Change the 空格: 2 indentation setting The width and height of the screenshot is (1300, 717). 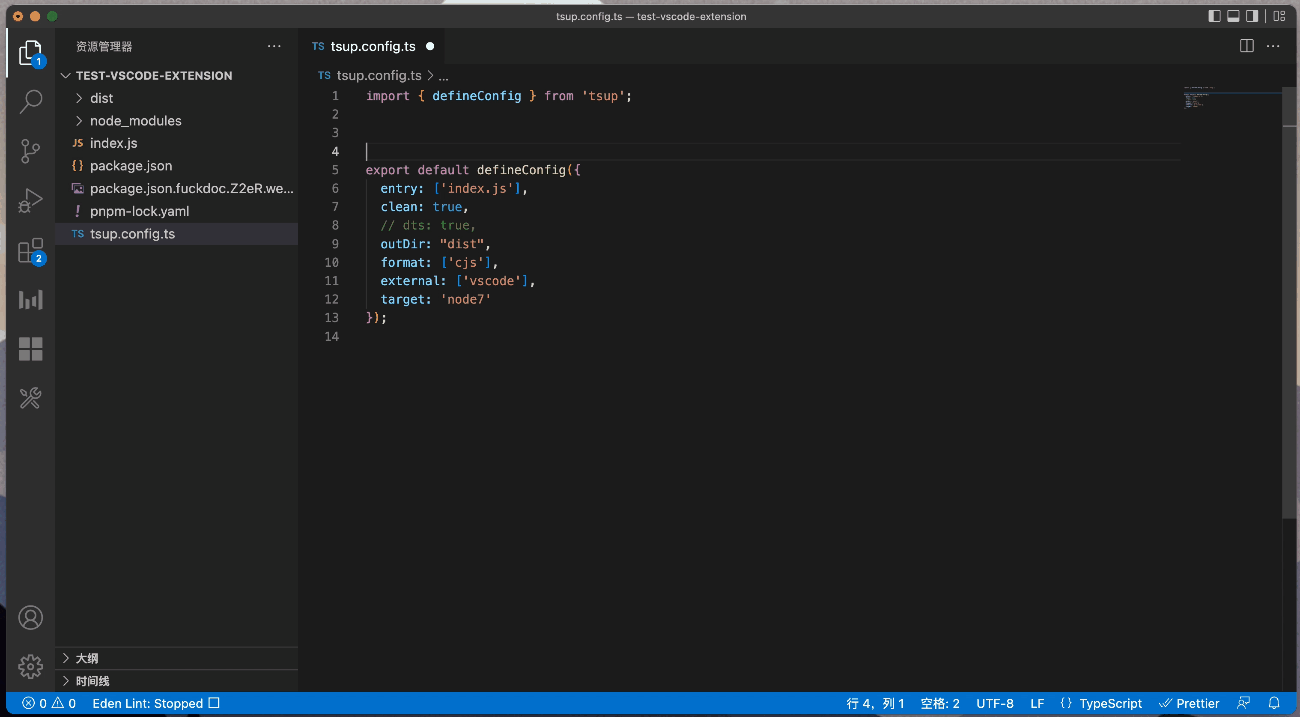coord(940,703)
